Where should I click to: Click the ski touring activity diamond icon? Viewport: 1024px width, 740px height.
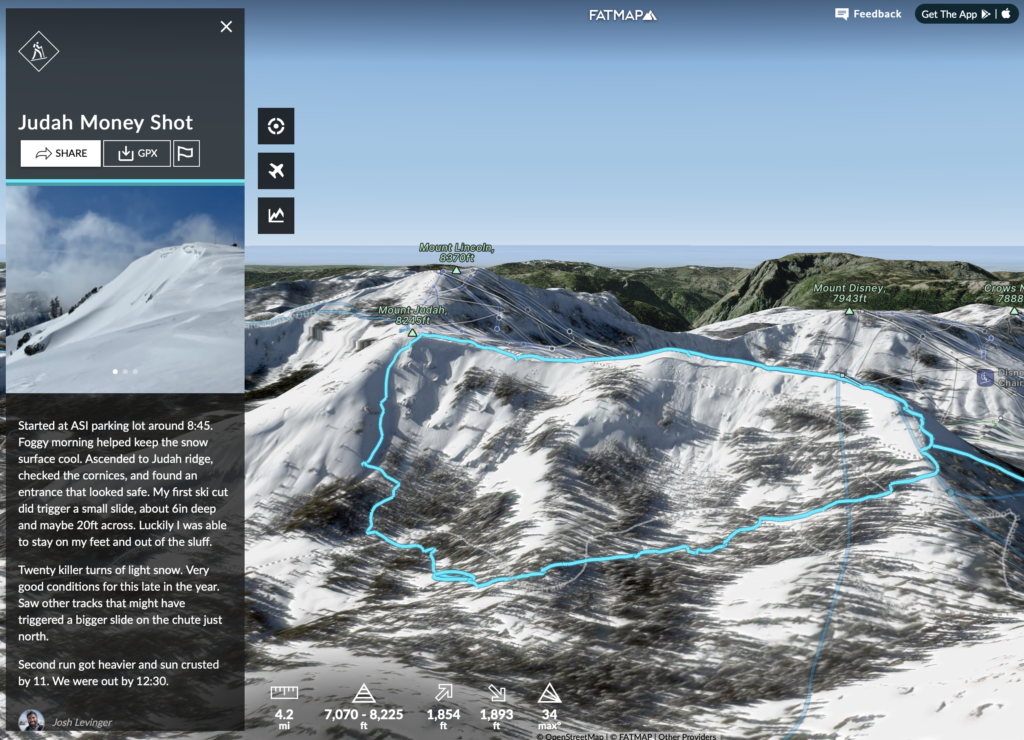[x=39, y=51]
